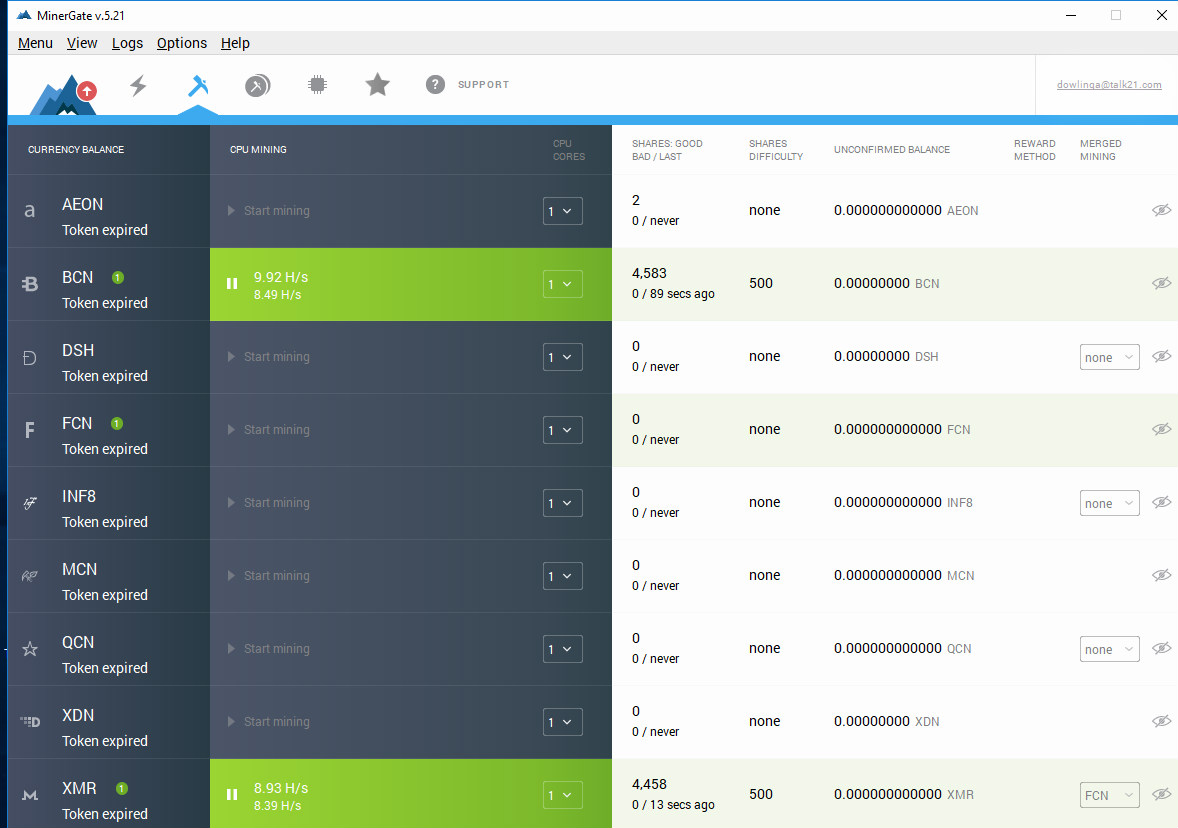Pause BCN CPU mining
Screen dimensions: 1178x828
(232, 284)
